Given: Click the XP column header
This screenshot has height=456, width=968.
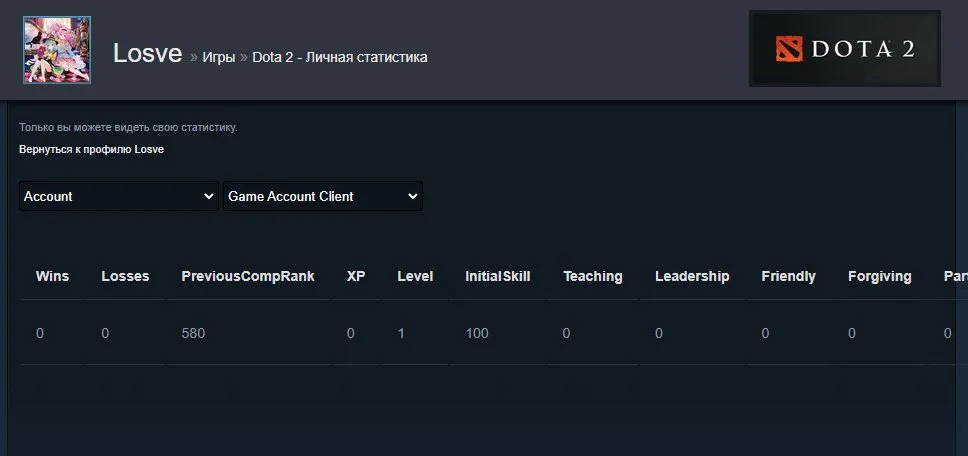Looking at the screenshot, I should point(356,276).
